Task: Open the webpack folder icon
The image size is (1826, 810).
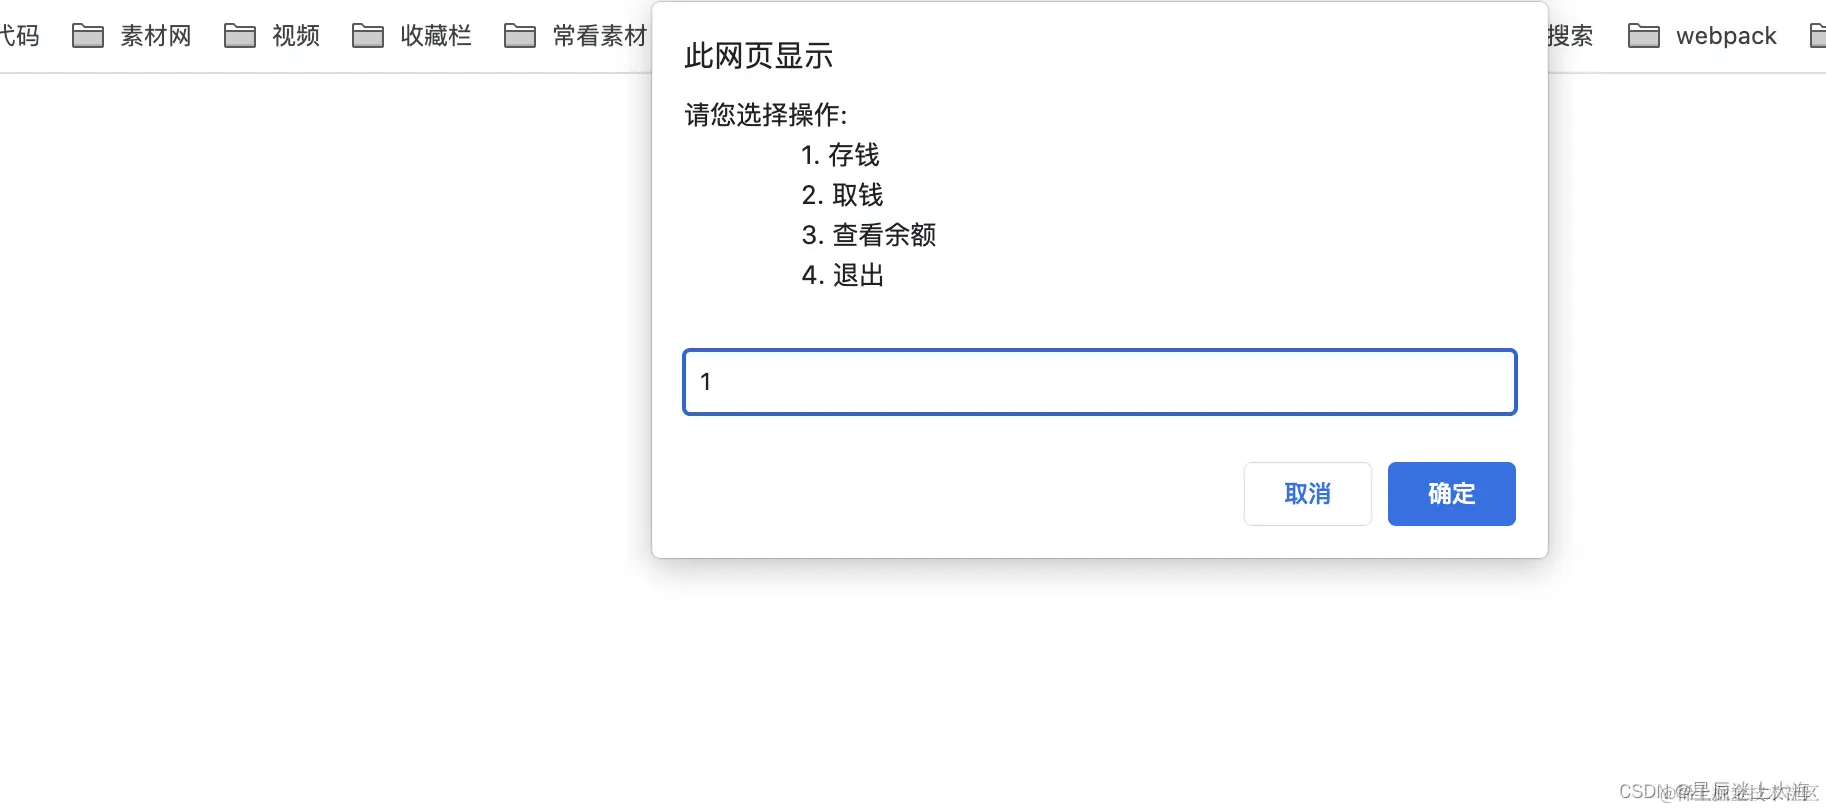Action: tap(1647, 33)
